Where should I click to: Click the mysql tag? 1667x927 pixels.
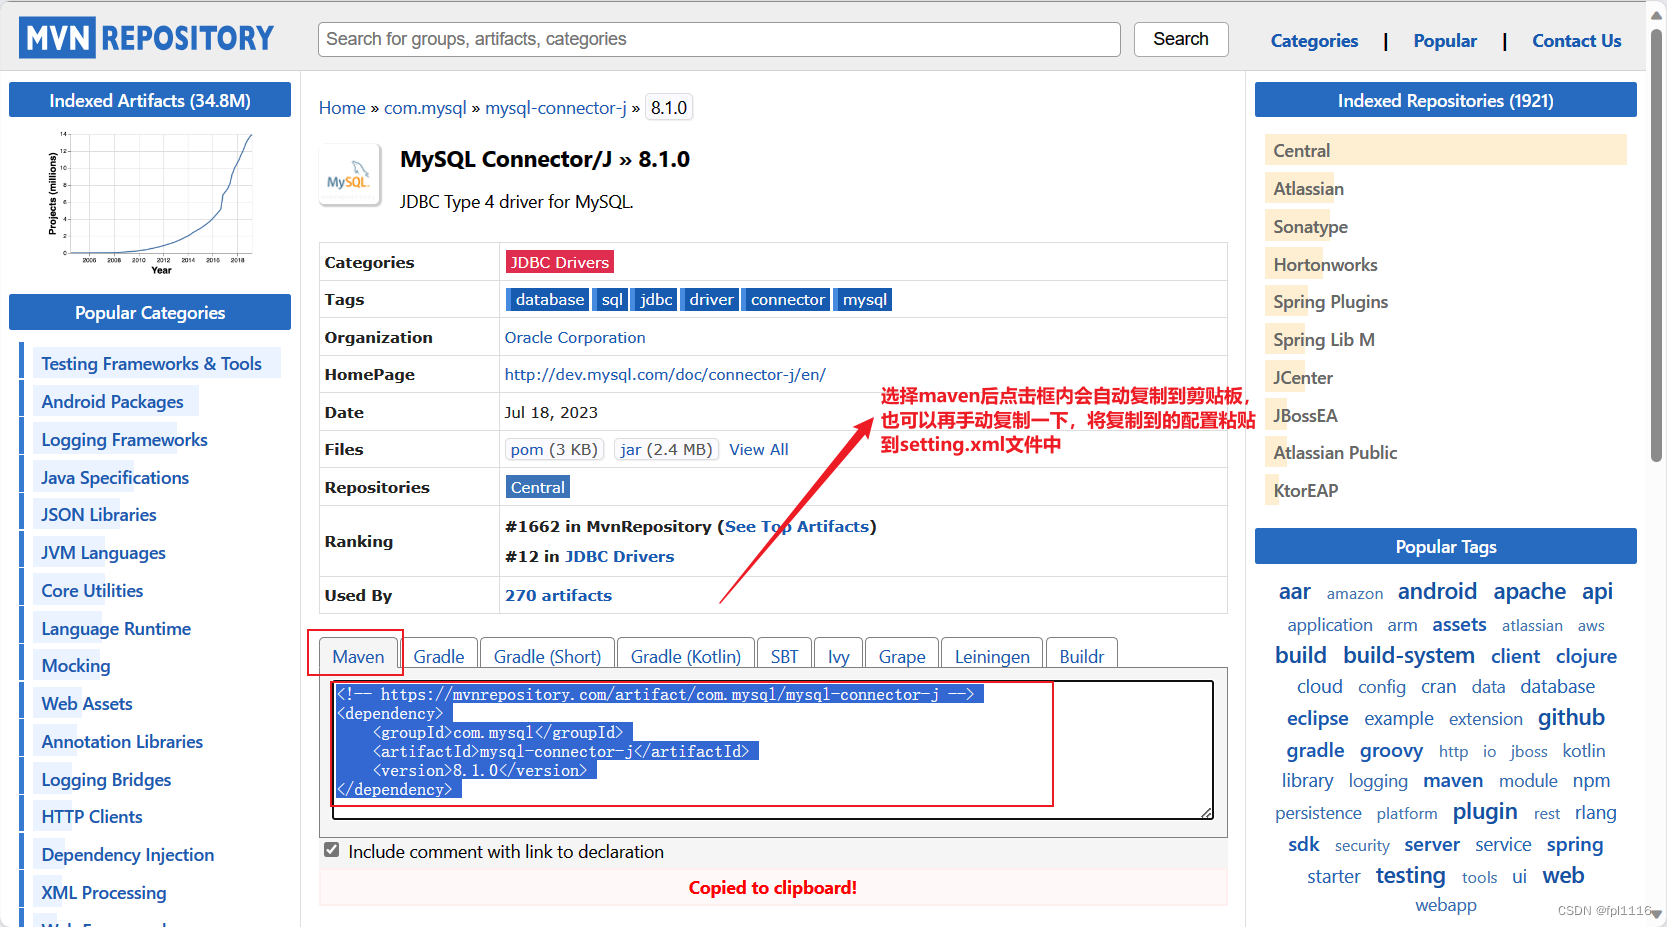[x=864, y=299]
